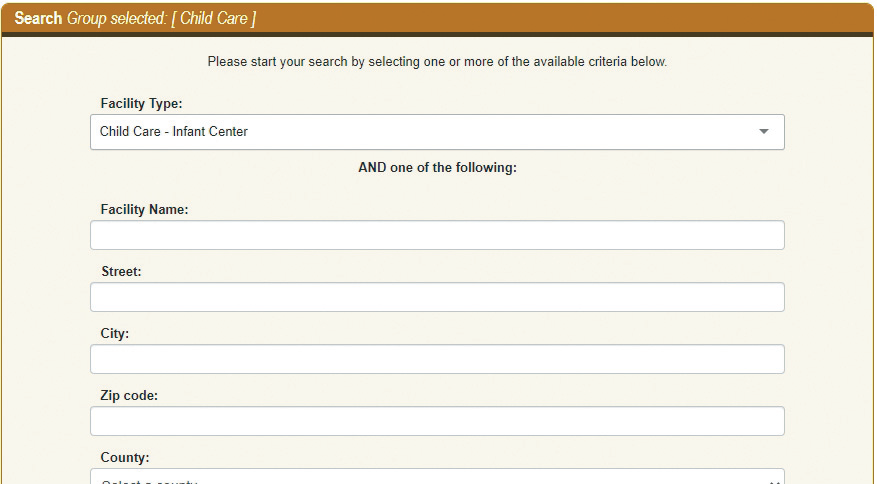Focus the Facility Name text field
The width and height of the screenshot is (877, 484).
(x=437, y=235)
